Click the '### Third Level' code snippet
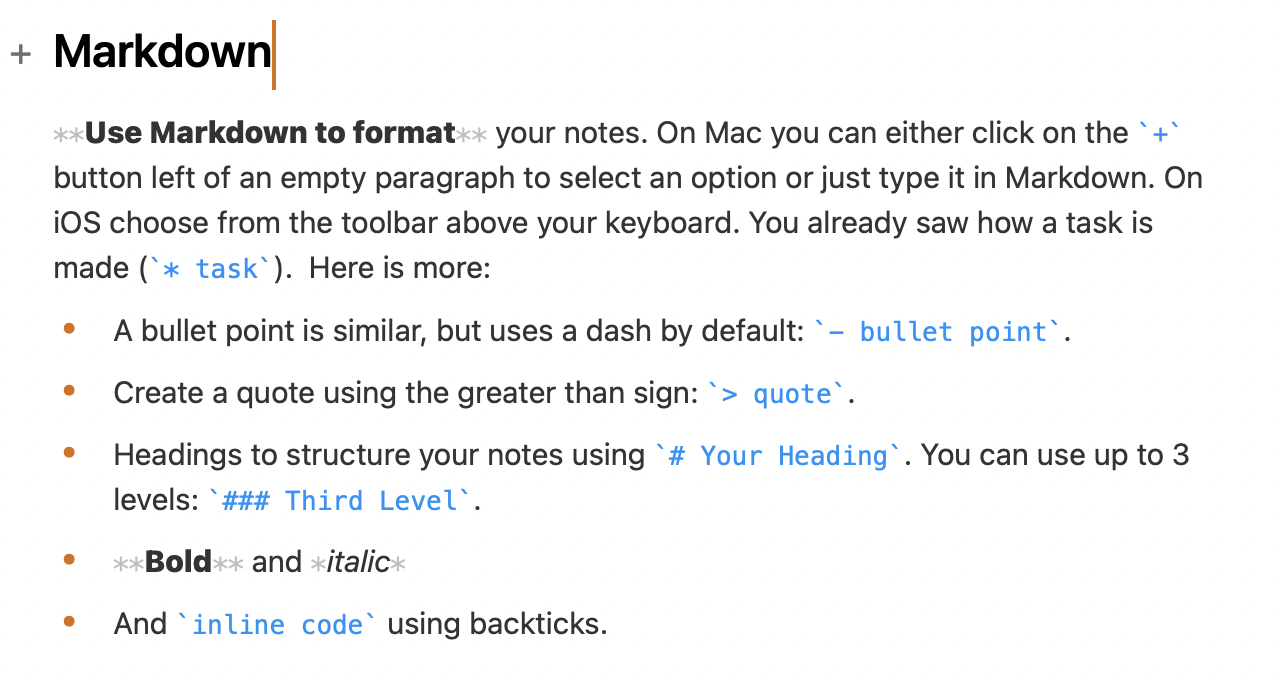This screenshot has height=690, width=1284. pos(339,500)
